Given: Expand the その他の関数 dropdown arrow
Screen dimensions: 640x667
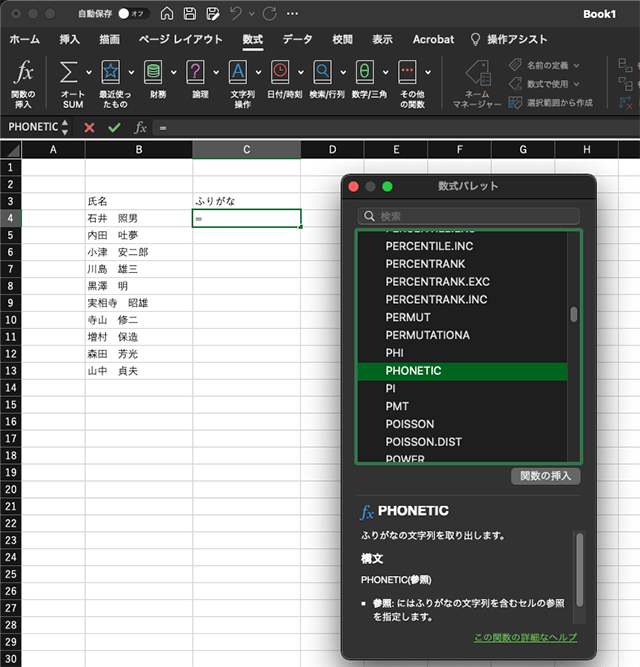Looking at the screenshot, I should click(x=428, y=73).
